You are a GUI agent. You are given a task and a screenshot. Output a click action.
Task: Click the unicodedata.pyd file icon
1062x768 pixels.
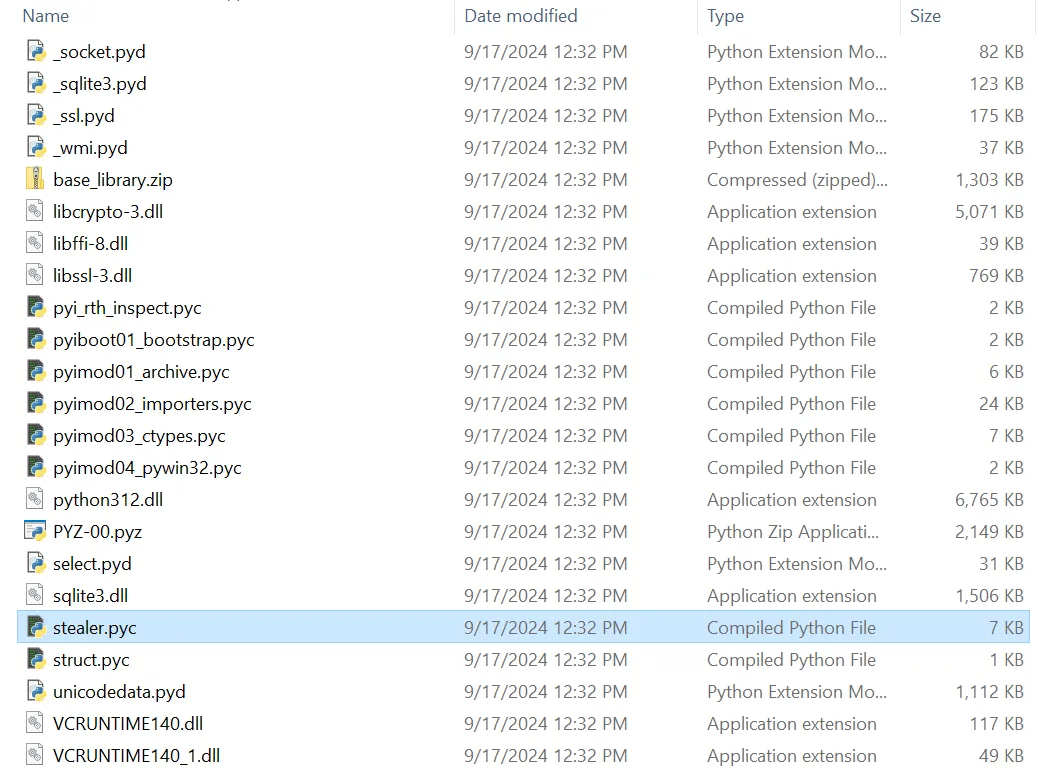point(35,691)
